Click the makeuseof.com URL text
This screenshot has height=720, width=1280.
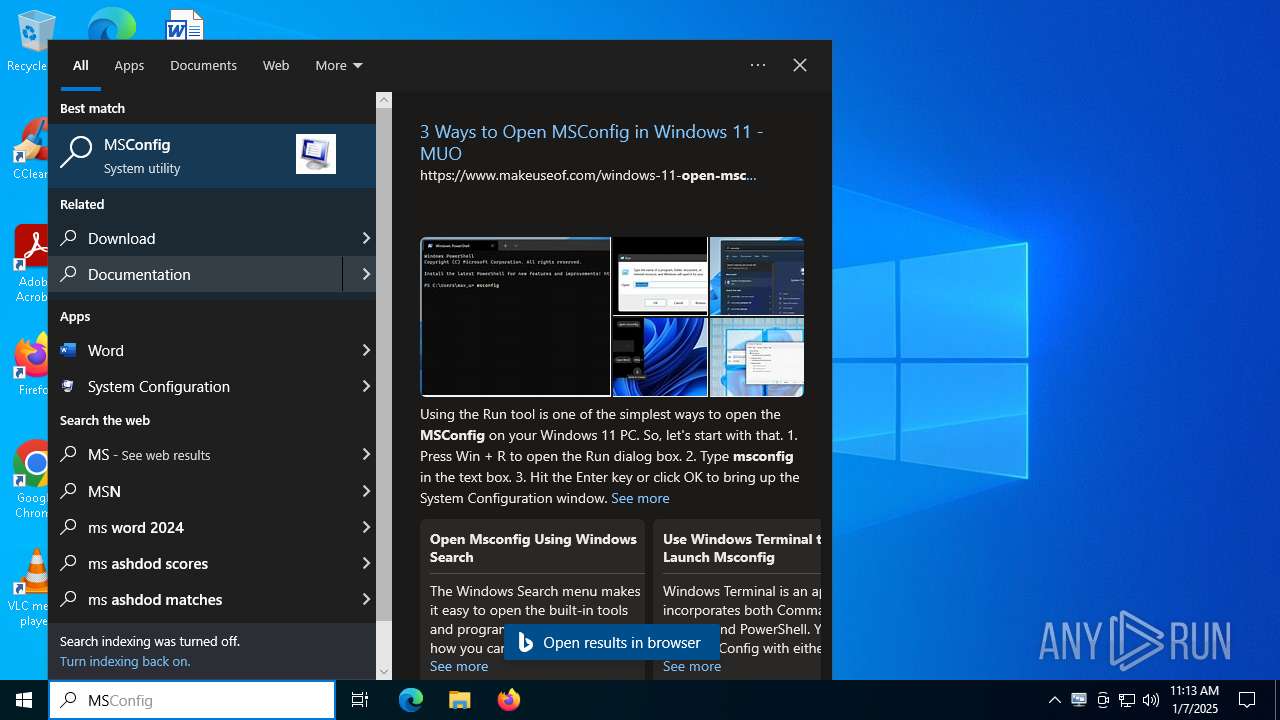[588, 176]
